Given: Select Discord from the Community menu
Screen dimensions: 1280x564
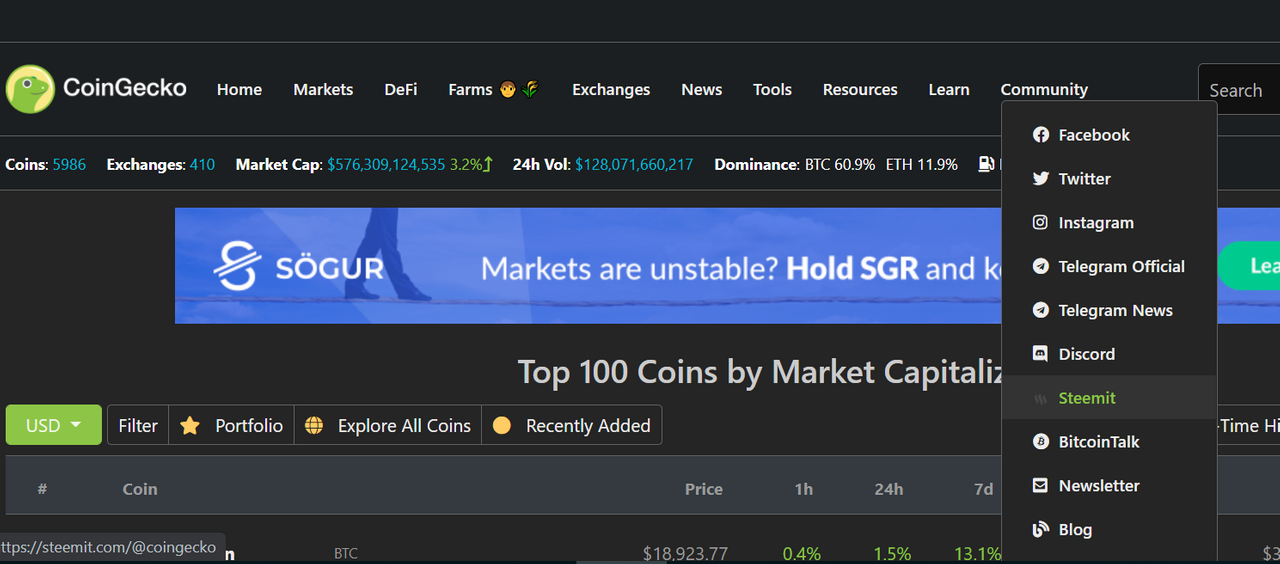Looking at the screenshot, I should [x=1109, y=354].
